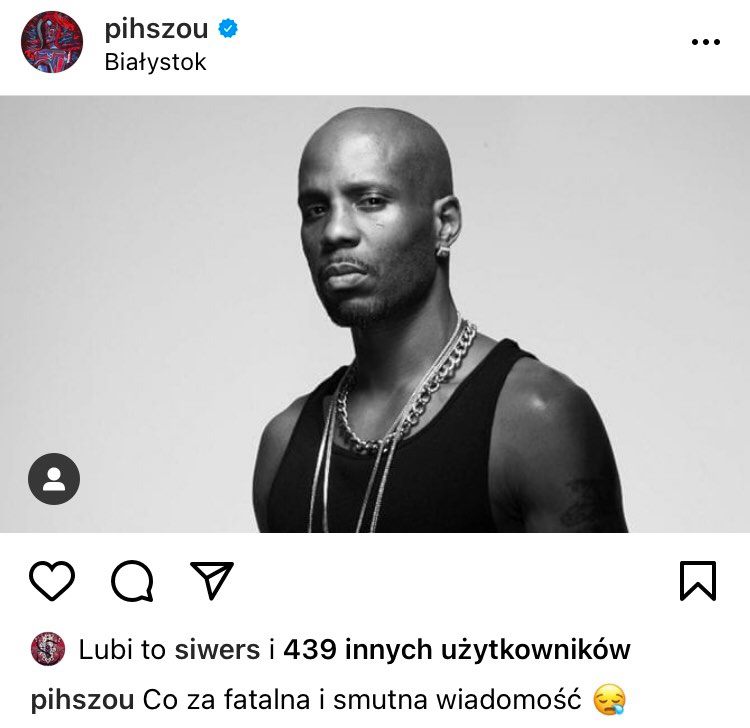Viewport: 750px width, 728px height.
Task: Share the post using the paper plane icon
Action: (212, 580)
